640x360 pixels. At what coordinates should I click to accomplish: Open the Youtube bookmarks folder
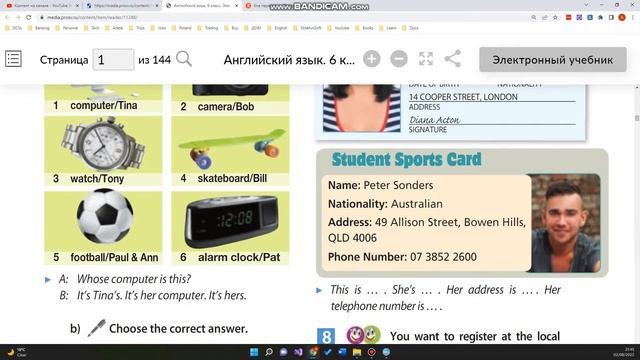(338, 28)
